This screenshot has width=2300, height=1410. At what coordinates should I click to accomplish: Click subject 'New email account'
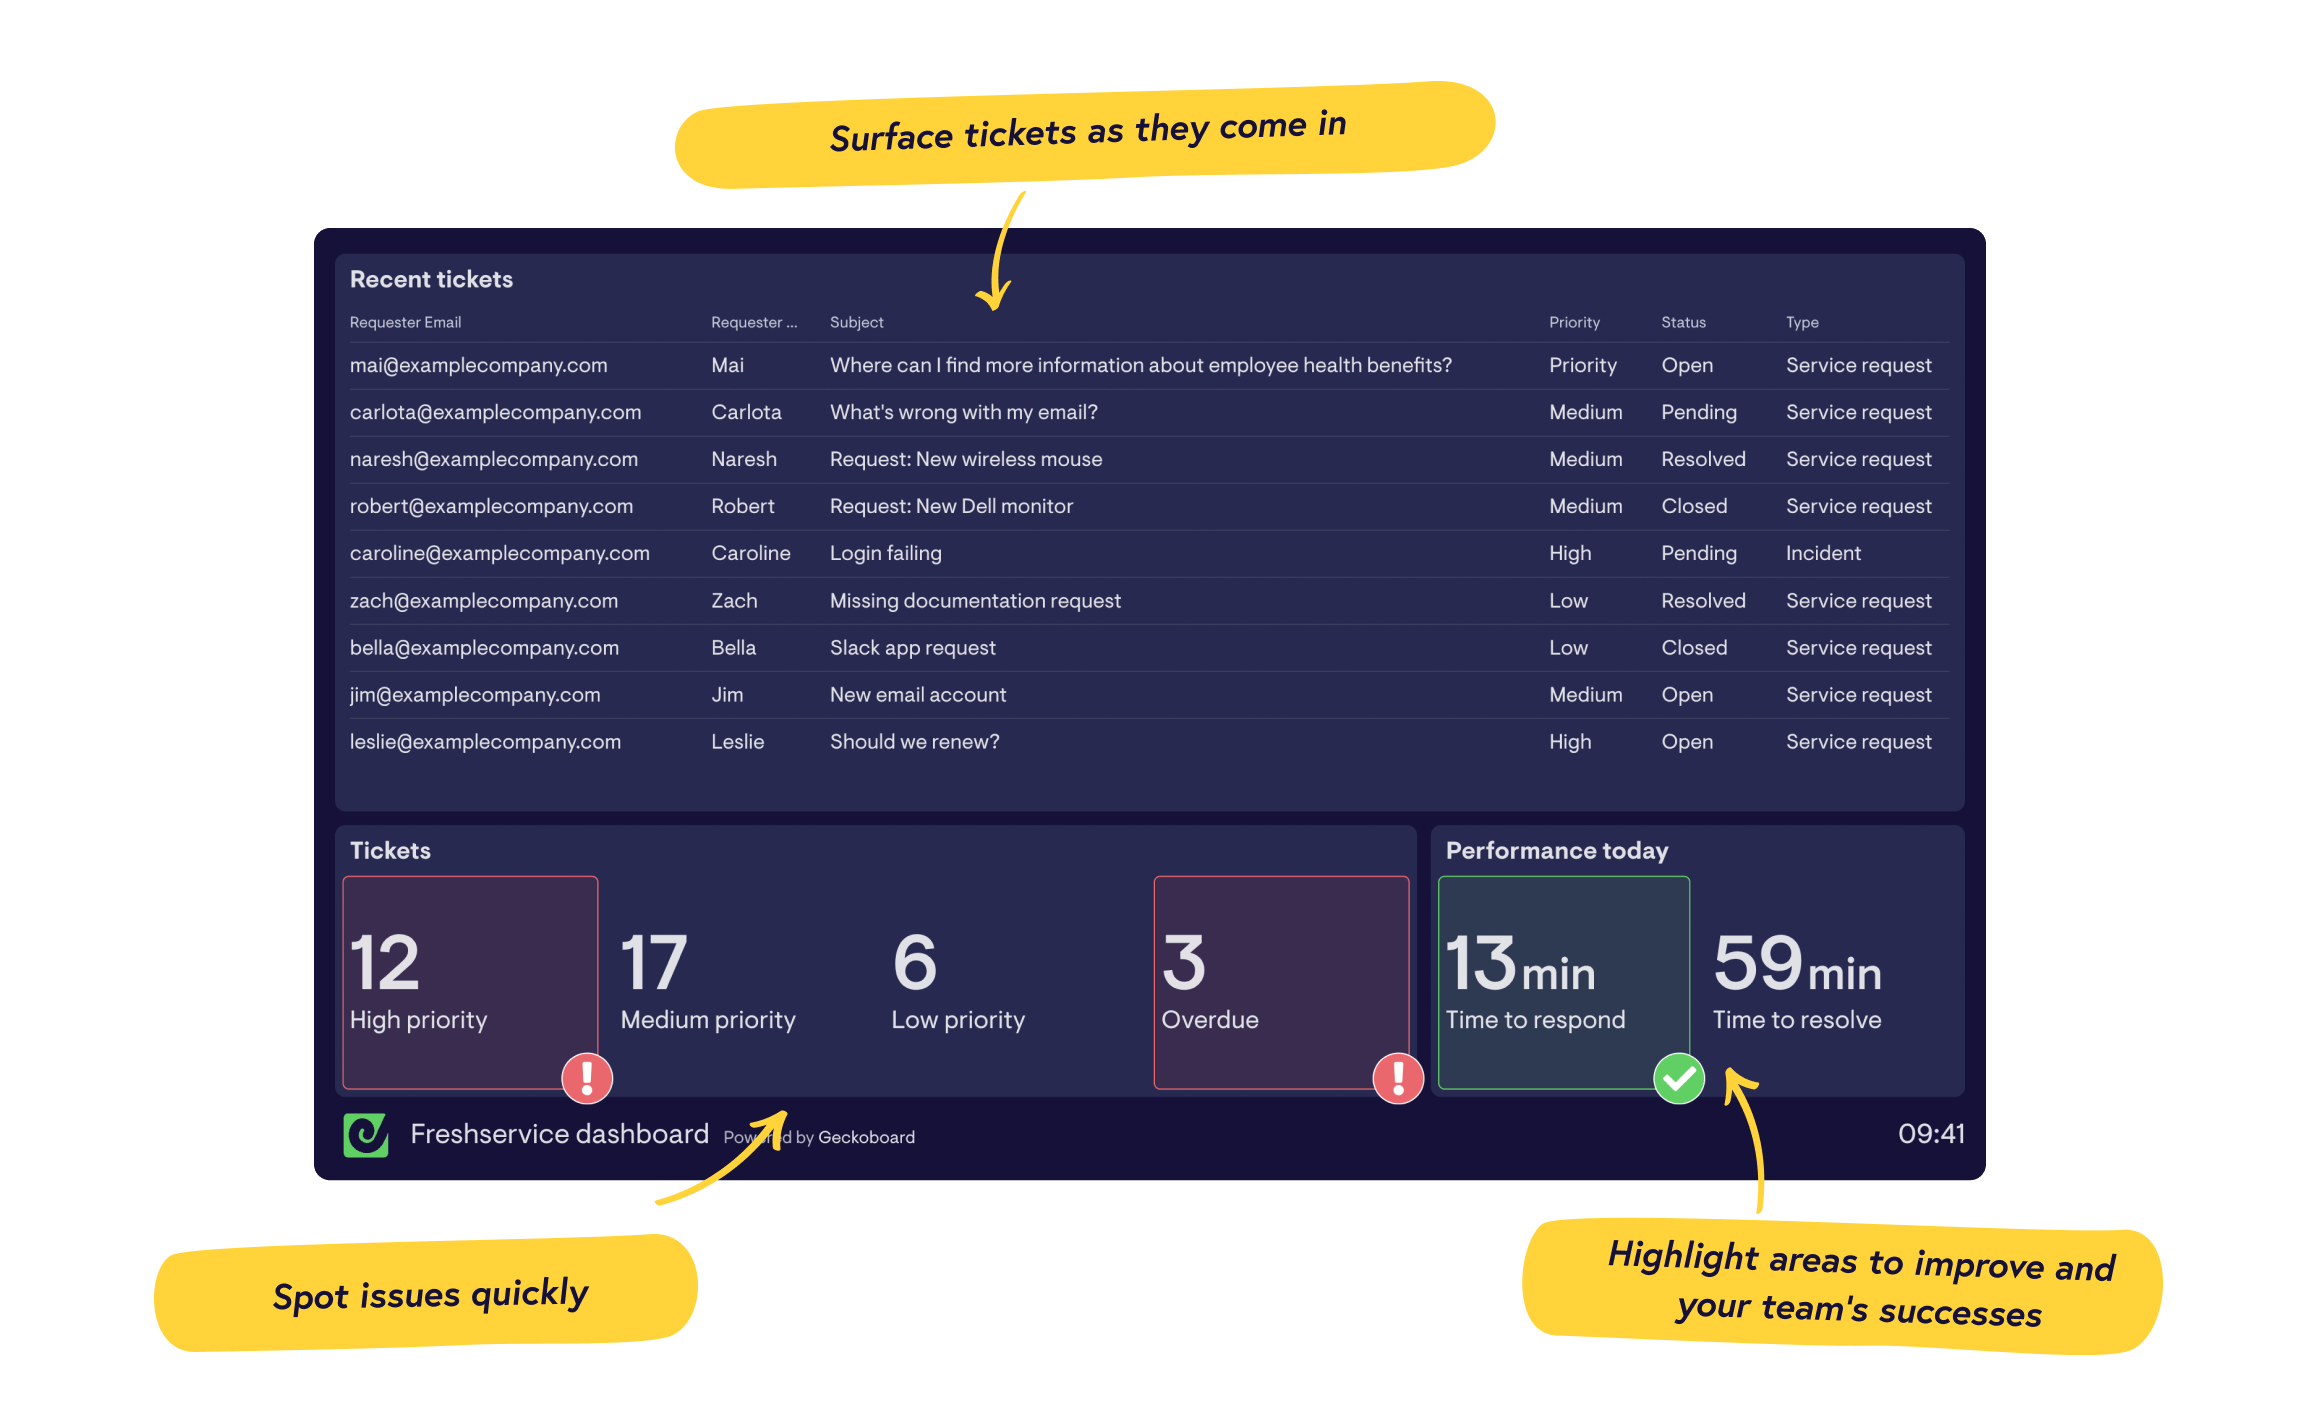pos(918,695)
